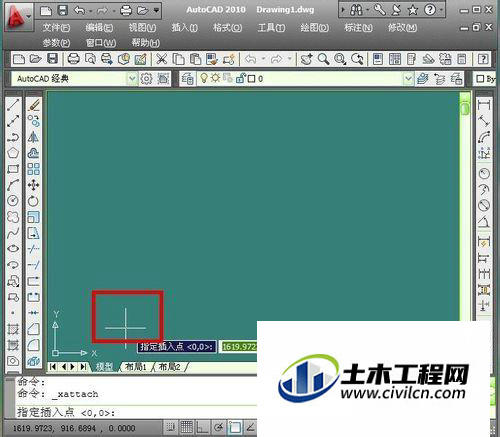Click the InfoCenter binoculars search button
The width and height of the screenshot is (500, 437).
[x=356, y=10]
